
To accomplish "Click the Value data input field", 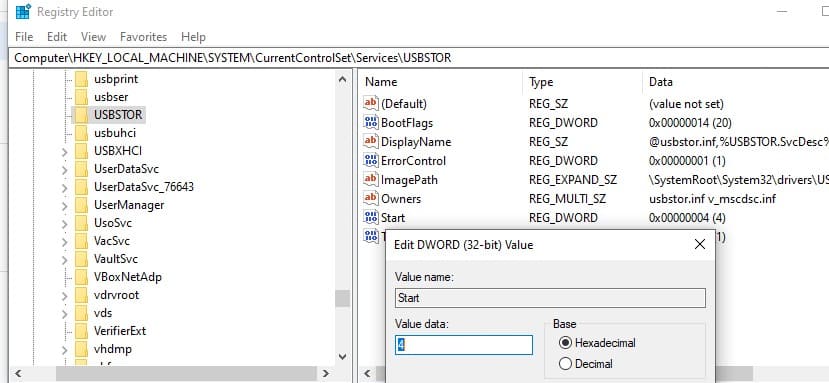I will (x=464, y=345).
